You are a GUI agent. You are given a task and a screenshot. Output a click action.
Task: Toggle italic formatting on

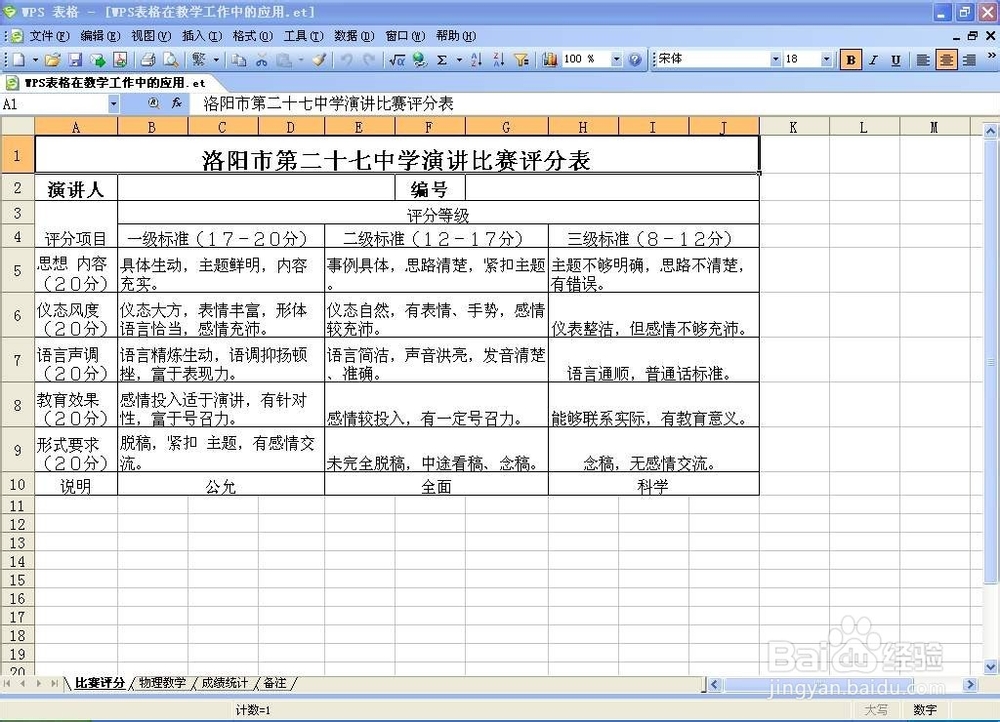point(873,59)
